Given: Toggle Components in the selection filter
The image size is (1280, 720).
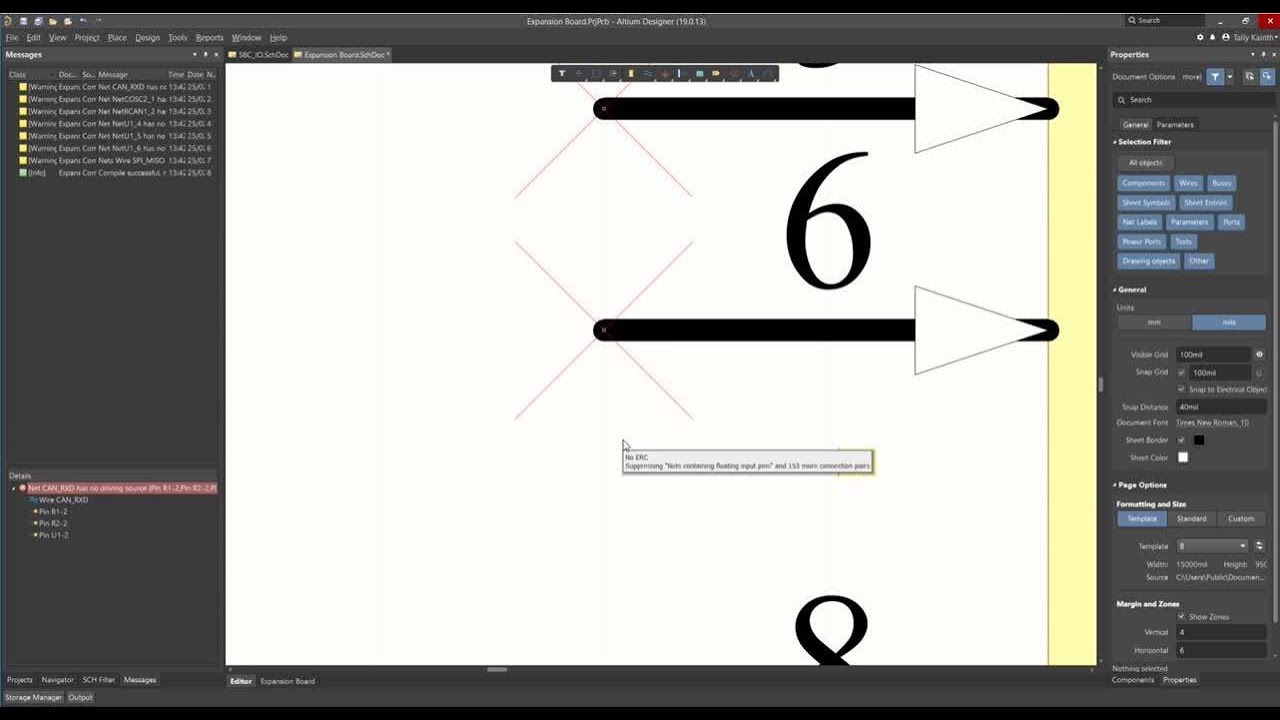Looking at the screenshot, I should tap(1143, 183).
